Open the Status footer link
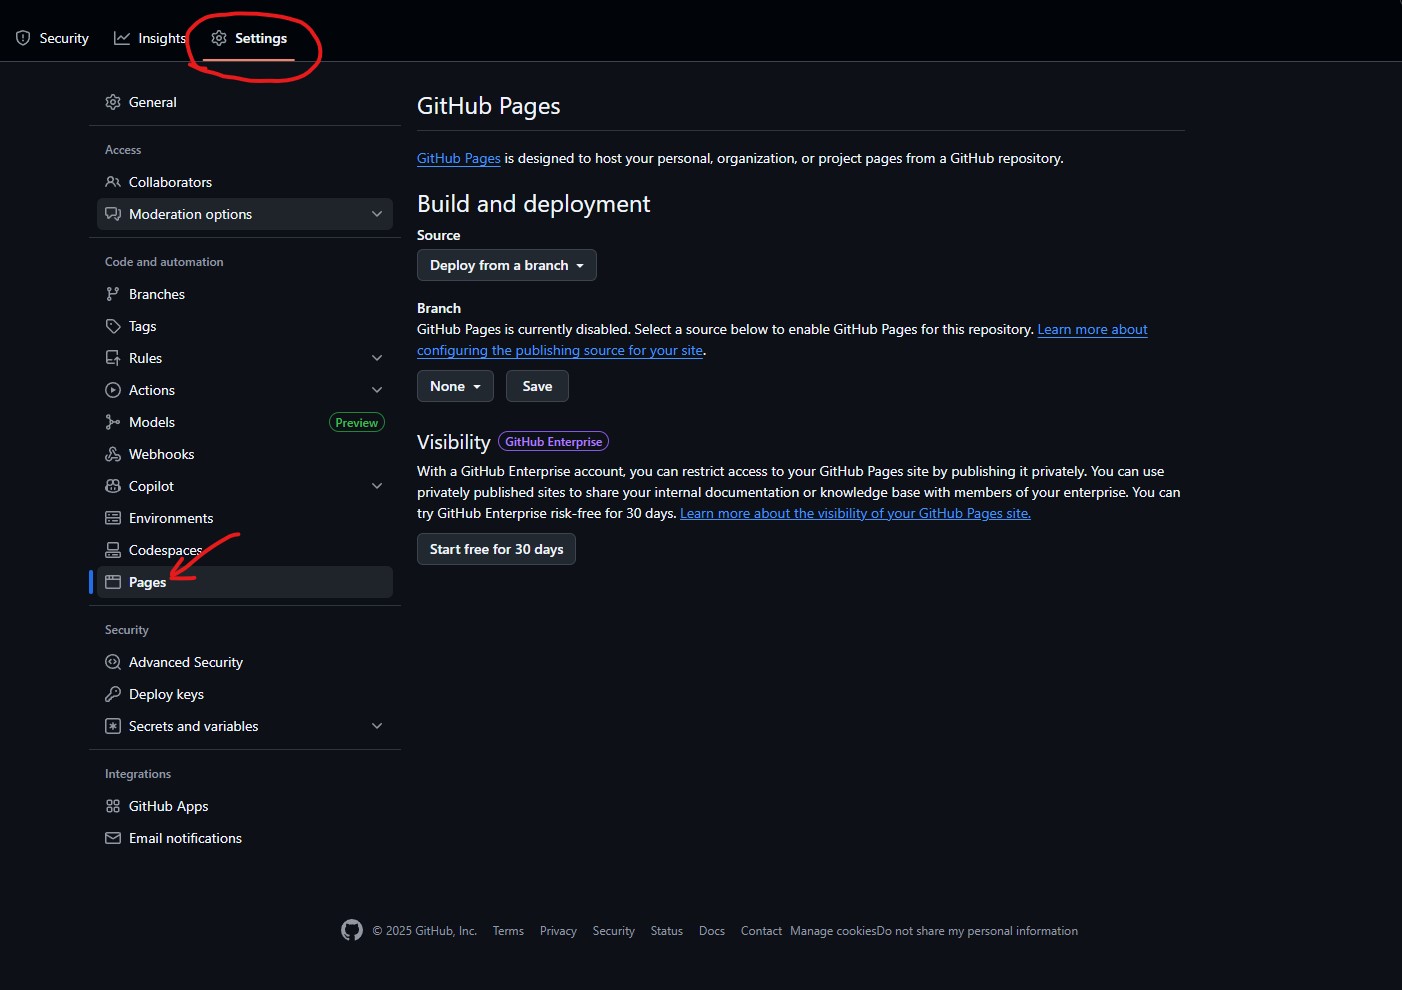This screenshot has width=1402, height=990. (x=667, y=931)
